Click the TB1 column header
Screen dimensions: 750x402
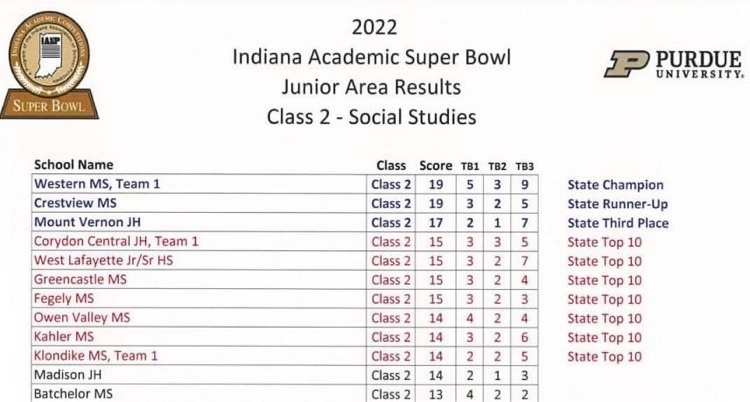tap(470, 165)
